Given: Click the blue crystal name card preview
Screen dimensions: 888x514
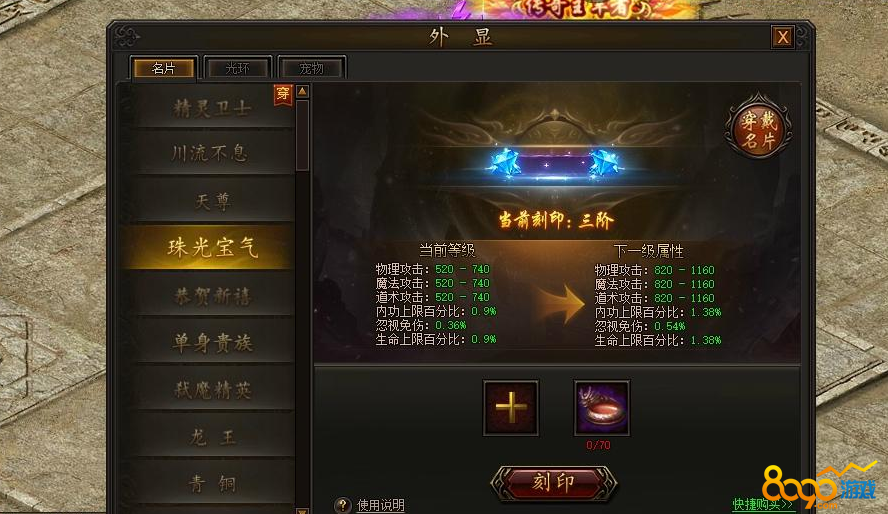Looking at the screenshot, I should (554, 164).
